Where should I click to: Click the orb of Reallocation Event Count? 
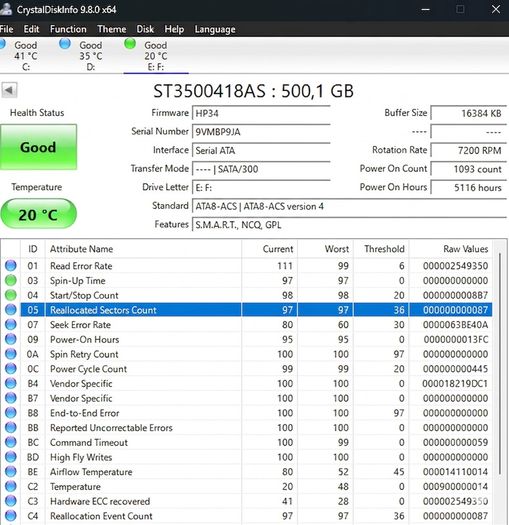tap(11, 516)
